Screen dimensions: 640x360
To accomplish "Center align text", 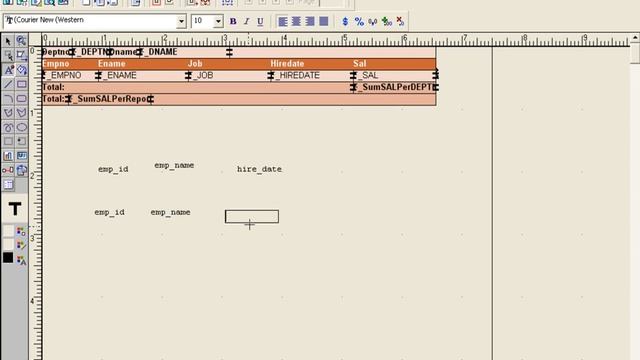I will pos(296,21).
